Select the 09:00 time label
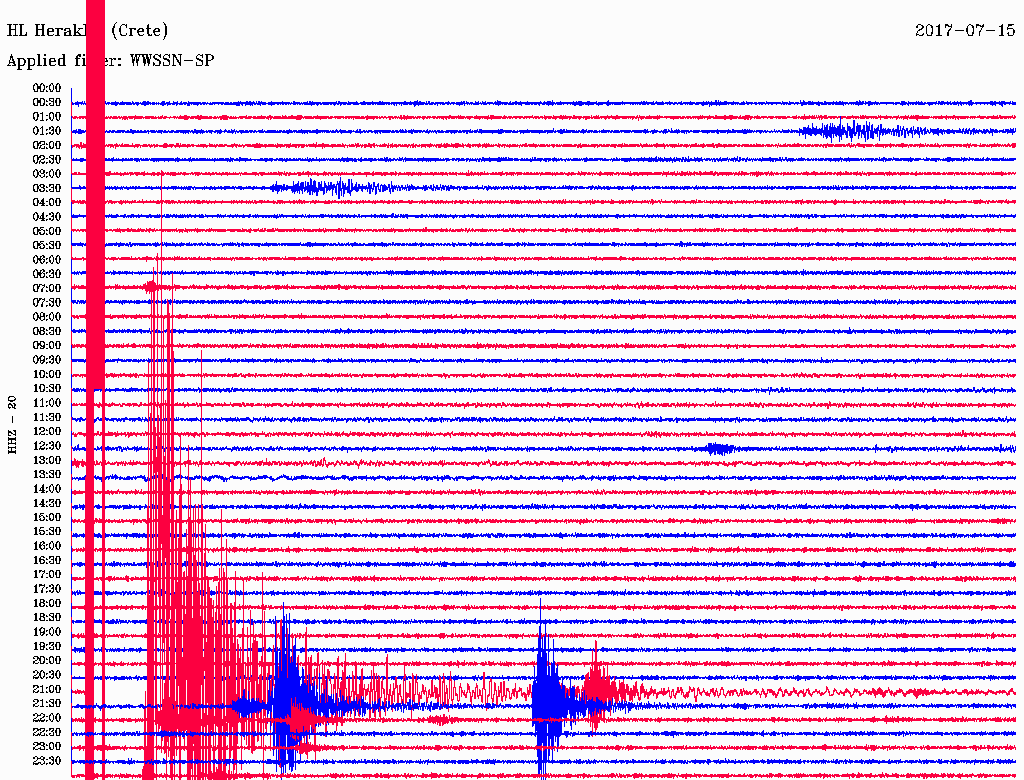 (46, 346)
